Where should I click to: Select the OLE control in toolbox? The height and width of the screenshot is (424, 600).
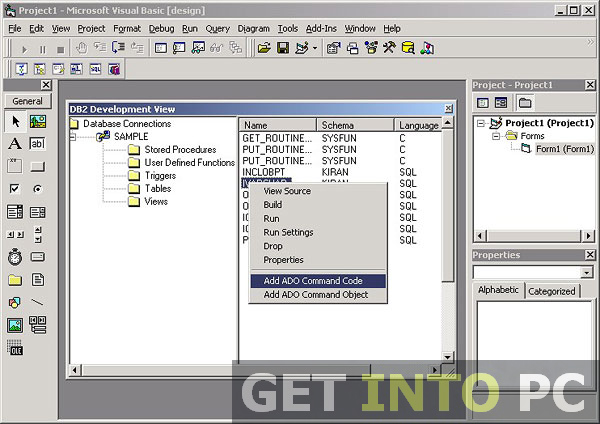pos(15,347)
